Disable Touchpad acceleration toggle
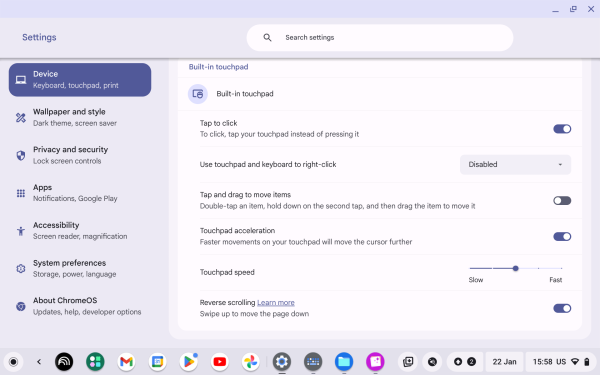Image resolution: width=600 pixels, height=375 pixels. (x=562, y=236)
